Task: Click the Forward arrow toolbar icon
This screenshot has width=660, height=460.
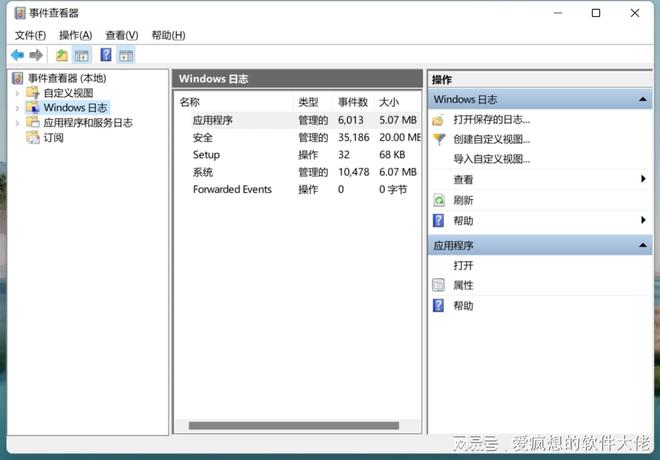Action: [x=36, y=55]
